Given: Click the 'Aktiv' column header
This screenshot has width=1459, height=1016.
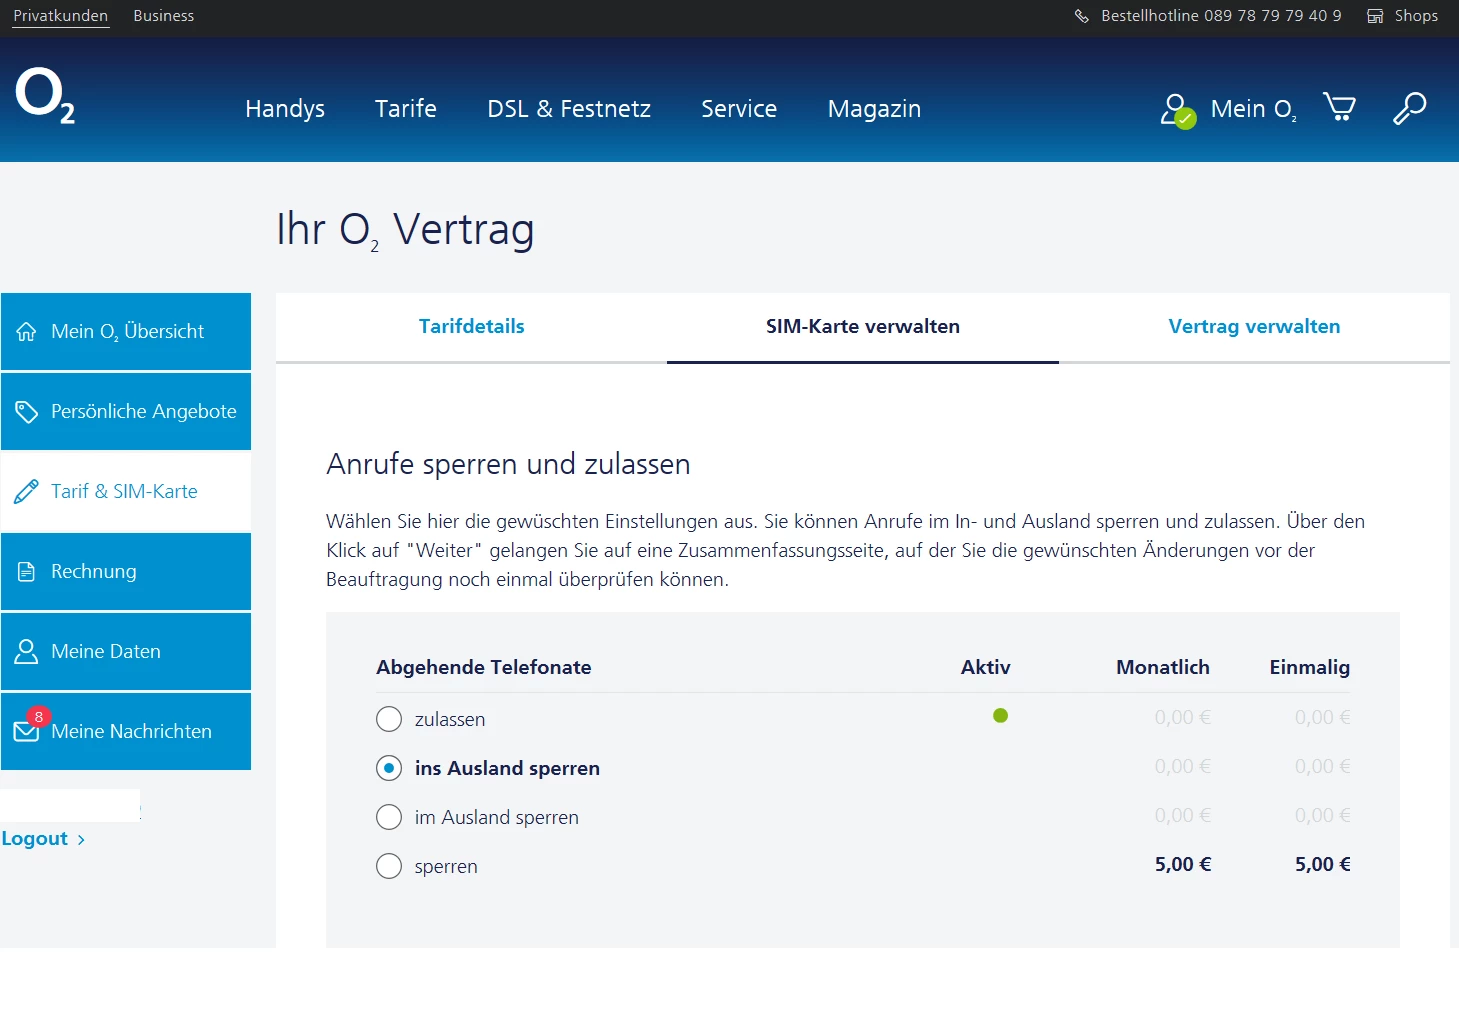Looking at the screenshot, I should [x=986, y=667].
